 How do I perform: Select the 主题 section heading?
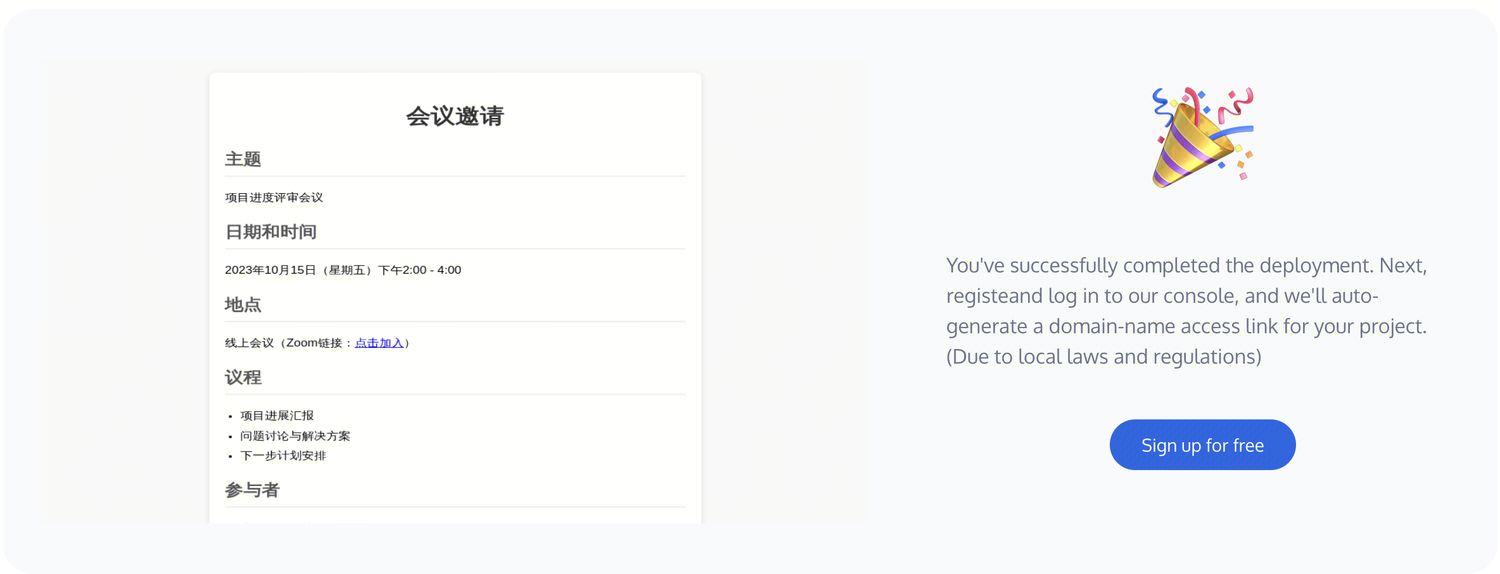pos(243,159)
